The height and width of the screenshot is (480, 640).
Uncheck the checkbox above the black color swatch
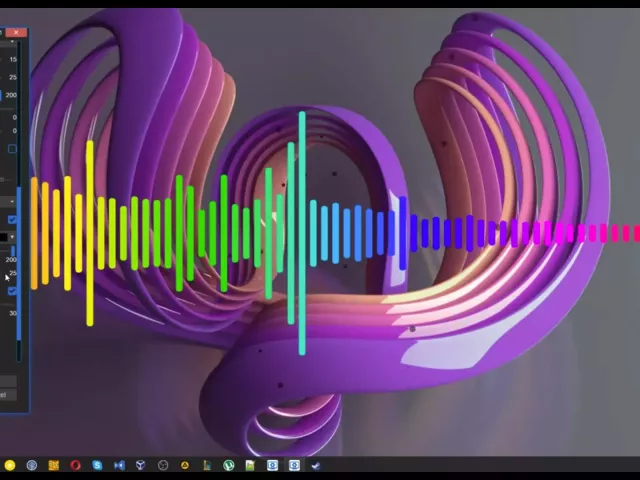tap(12, 220)
